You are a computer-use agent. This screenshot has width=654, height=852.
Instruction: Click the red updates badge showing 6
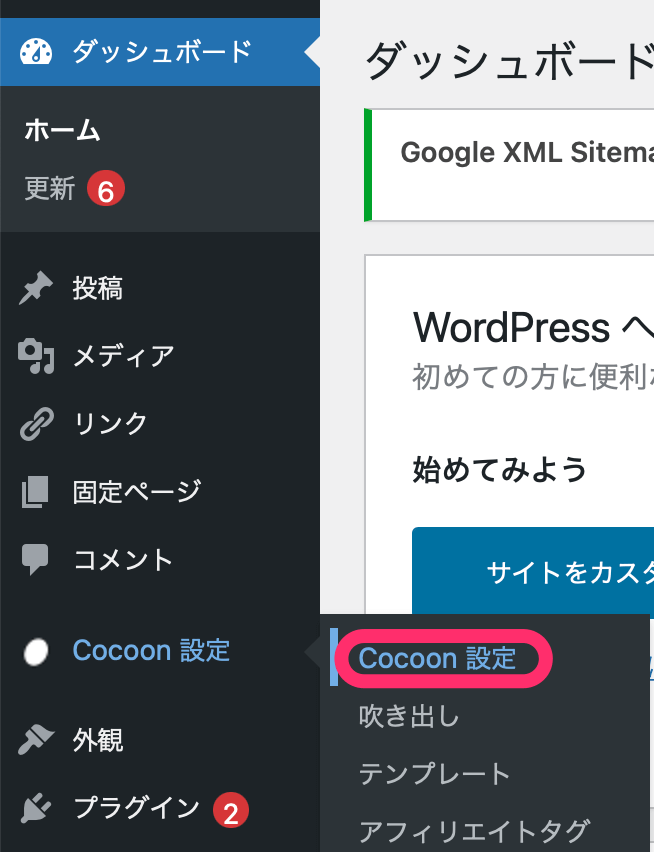tap(105, 190)
